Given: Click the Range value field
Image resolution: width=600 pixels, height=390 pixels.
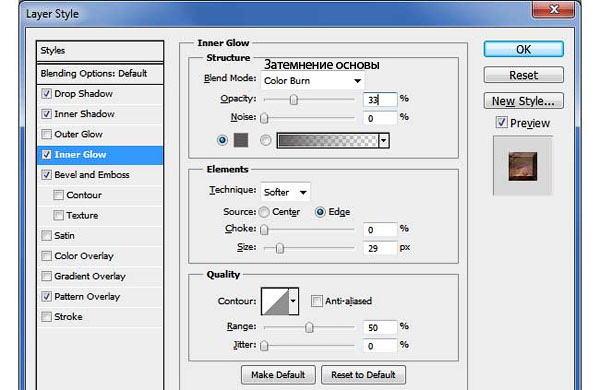Looking at the screenshot, I should click(x=380, y=327).
